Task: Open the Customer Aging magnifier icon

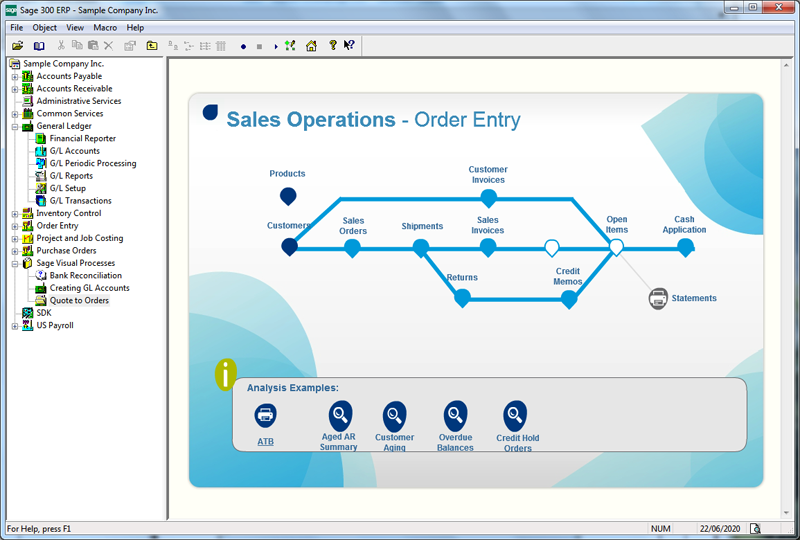Action: [x=394, y=415]
